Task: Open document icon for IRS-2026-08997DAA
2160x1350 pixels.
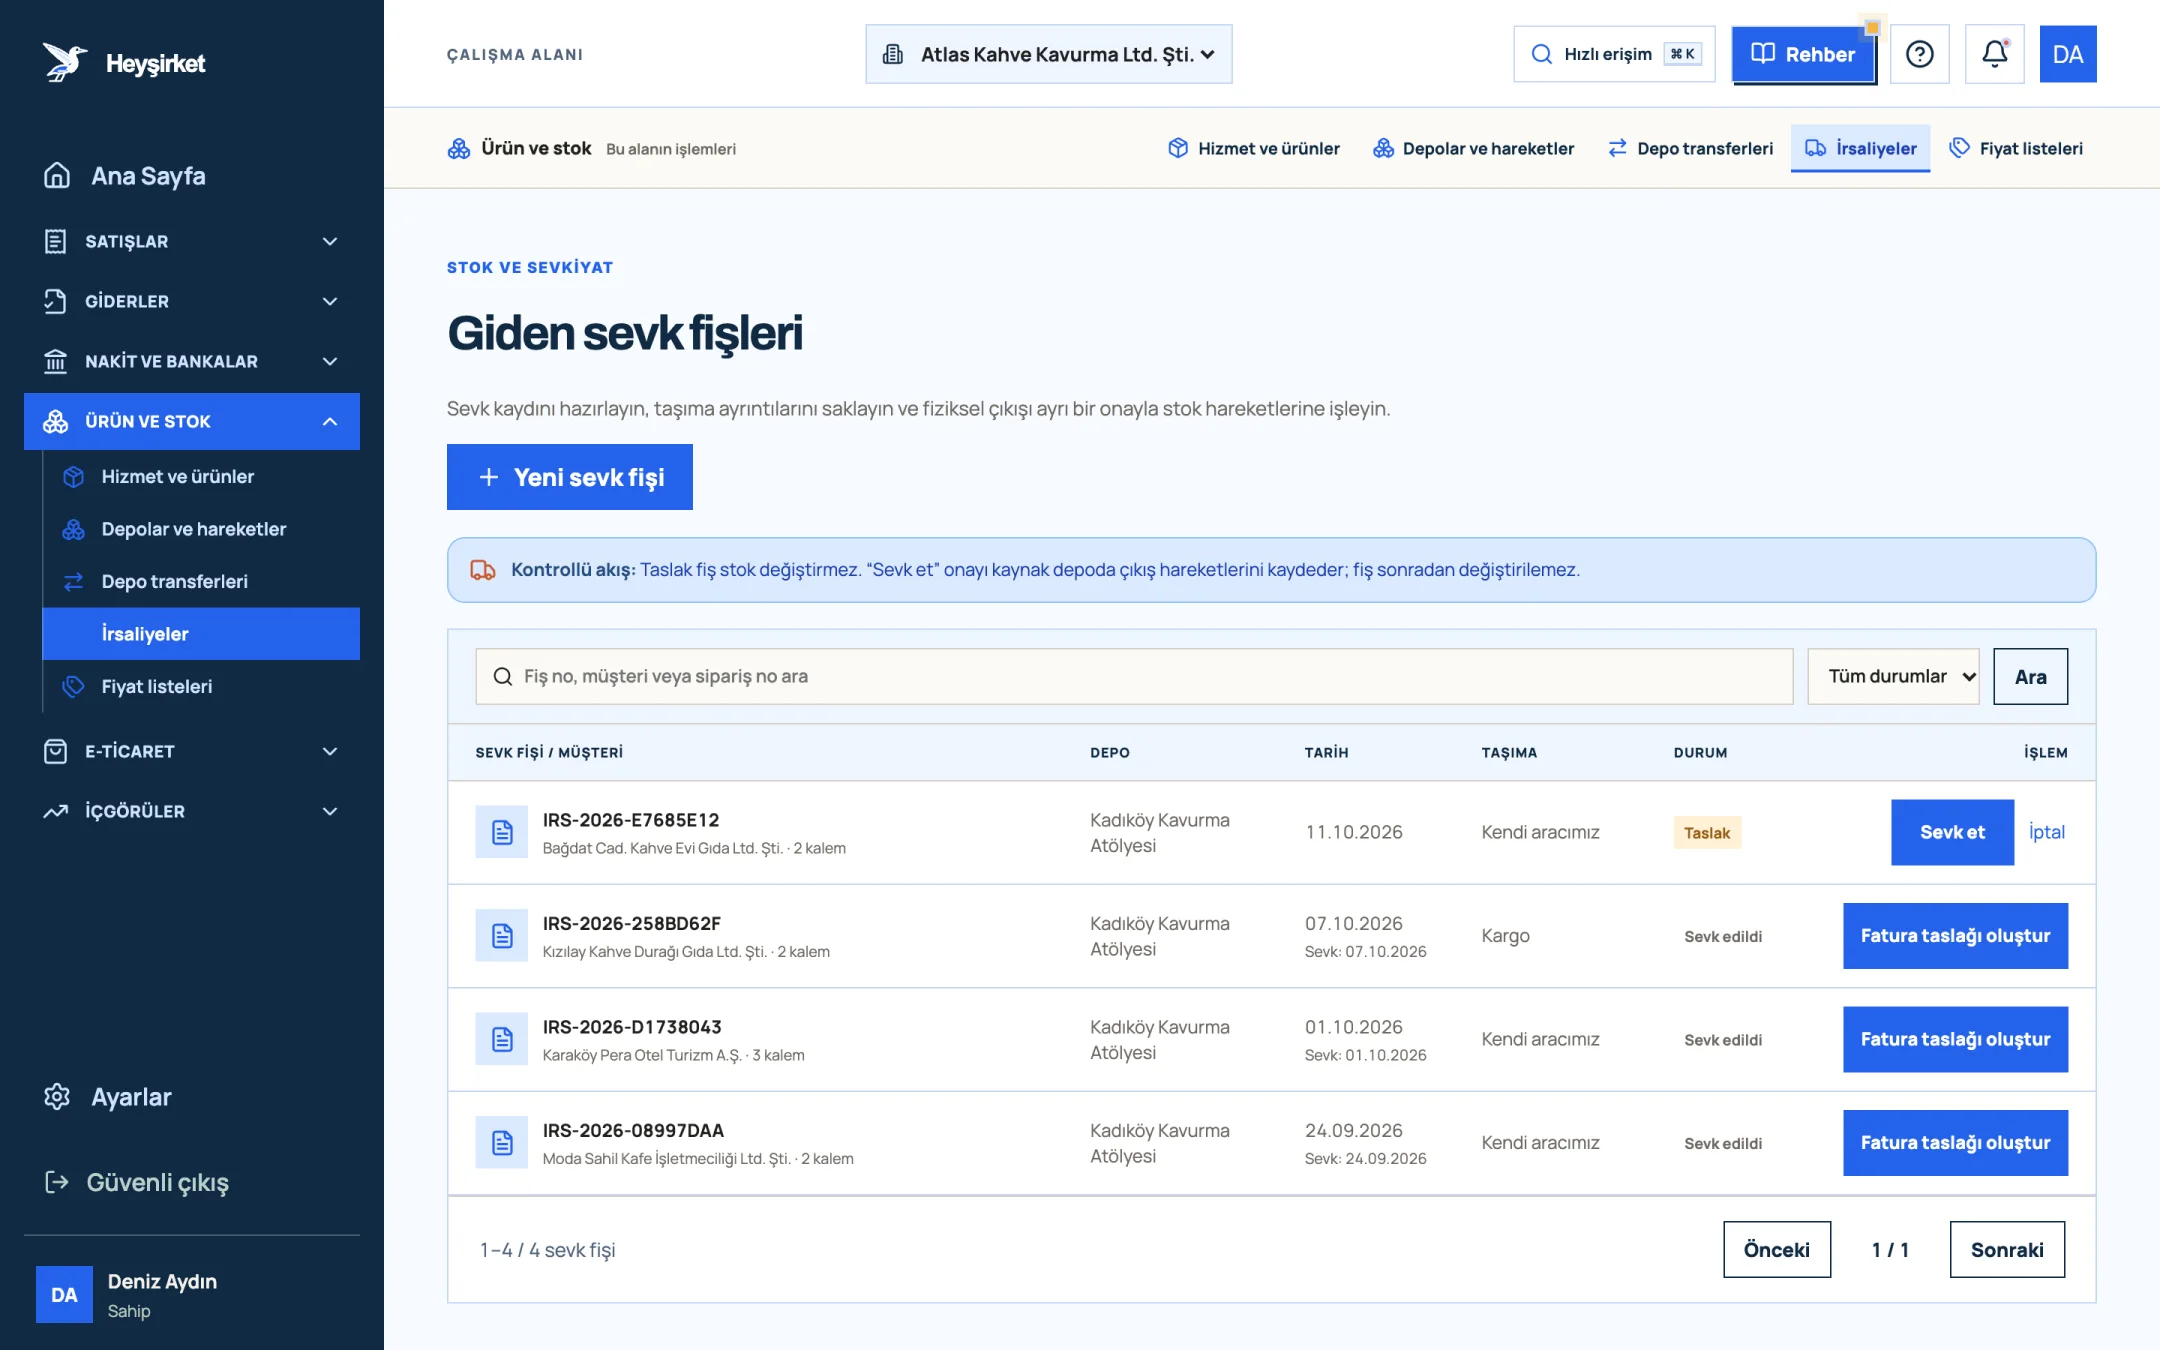Action: (502, 1143)
